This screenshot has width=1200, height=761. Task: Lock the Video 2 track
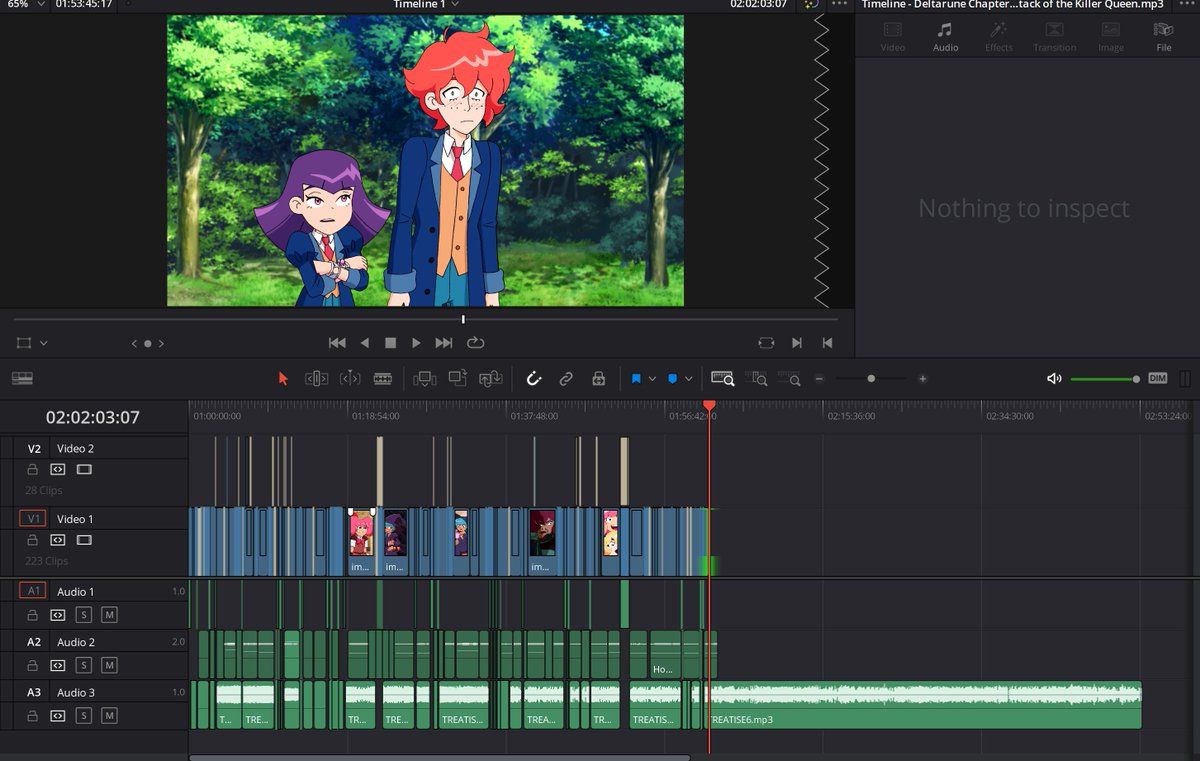[32, 469]
